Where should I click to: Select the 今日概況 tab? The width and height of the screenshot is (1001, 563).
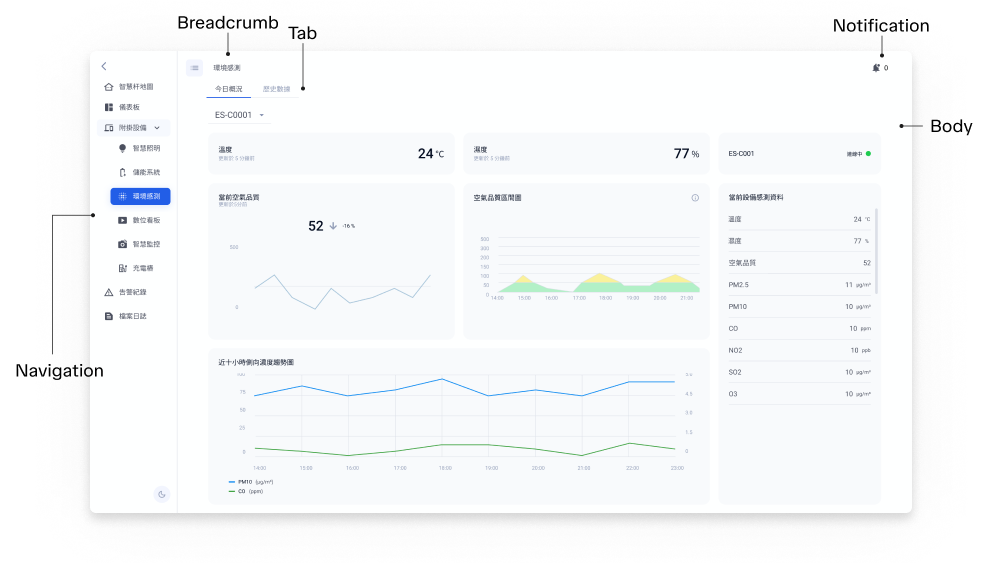(x=229, y=89)
